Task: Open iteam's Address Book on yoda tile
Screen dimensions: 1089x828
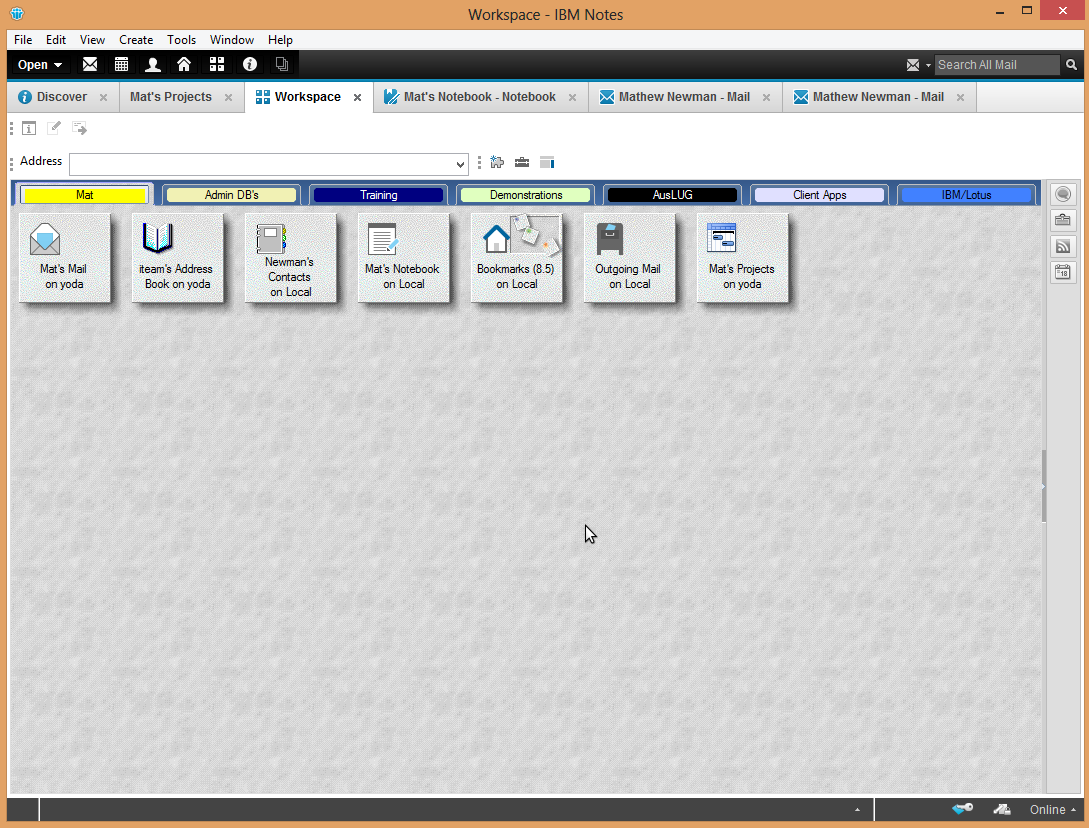Action: coord(178,258)
